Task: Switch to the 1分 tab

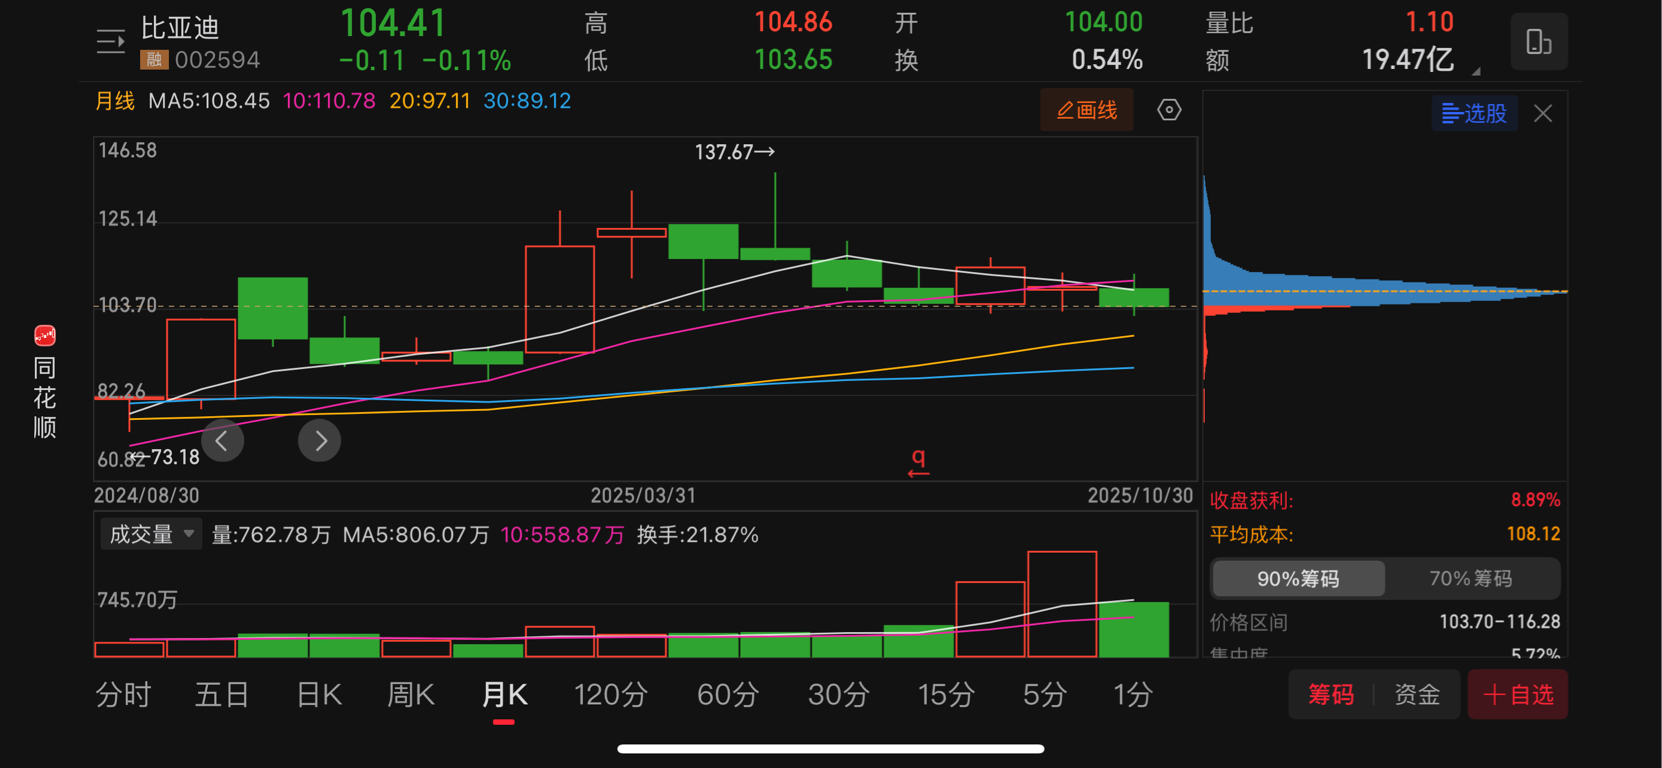Action: pyautogui.click(x=1134, y=695)
